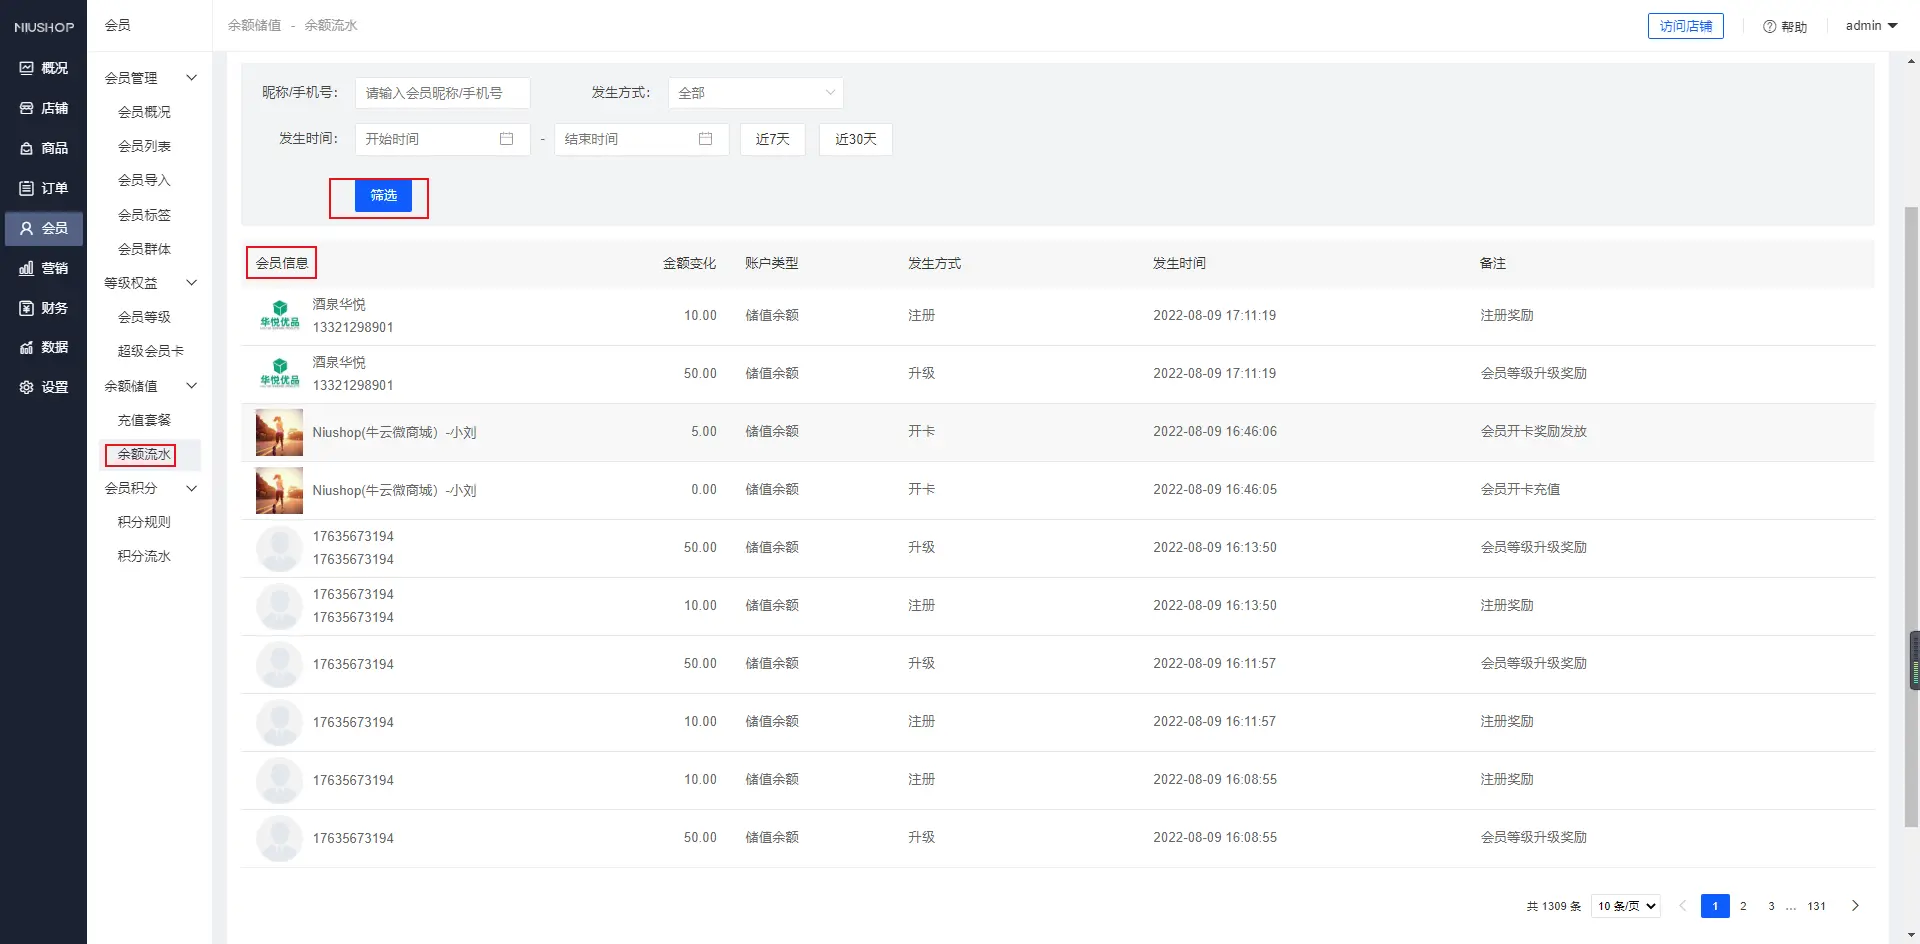Click the blue 筛选 filter button

(x=383, y=196)
